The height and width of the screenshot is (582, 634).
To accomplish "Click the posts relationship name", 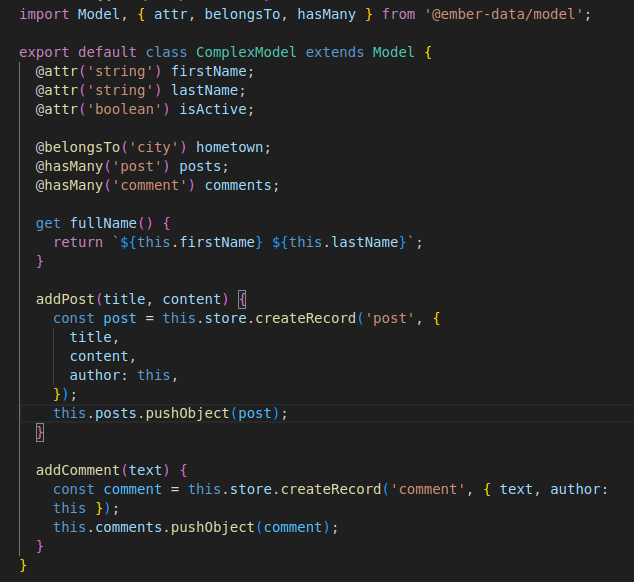I will 200,166.
